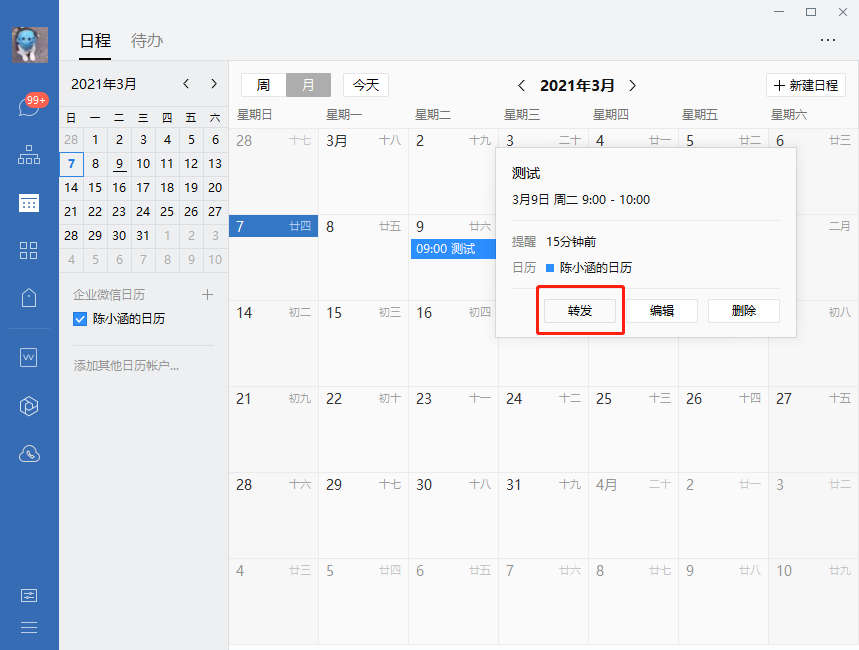Click the 删除 delete button
This screenshot has width=859, height=650.
click(x=743, y=311)
